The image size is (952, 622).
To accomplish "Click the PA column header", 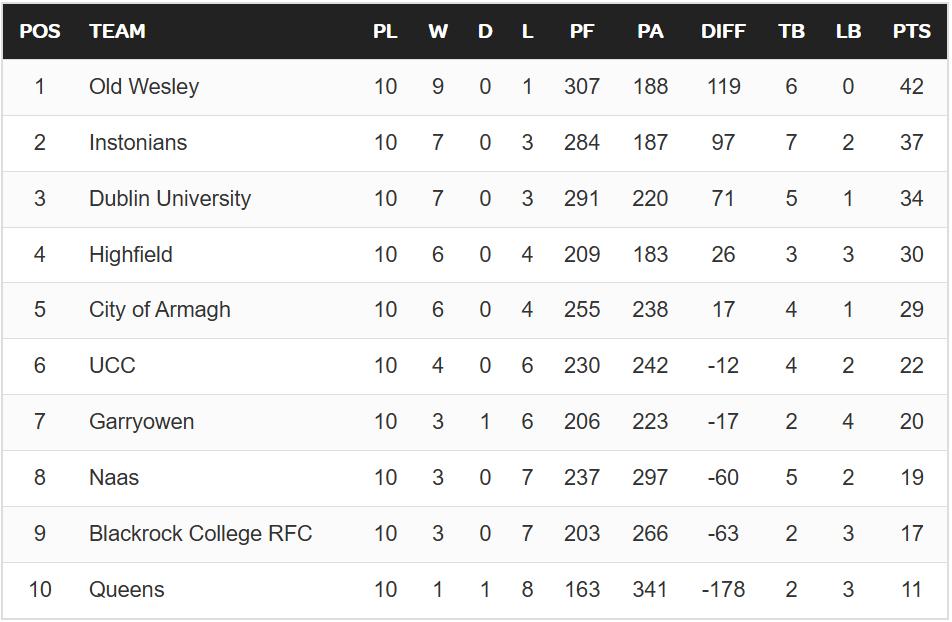I will click(650, 31).
